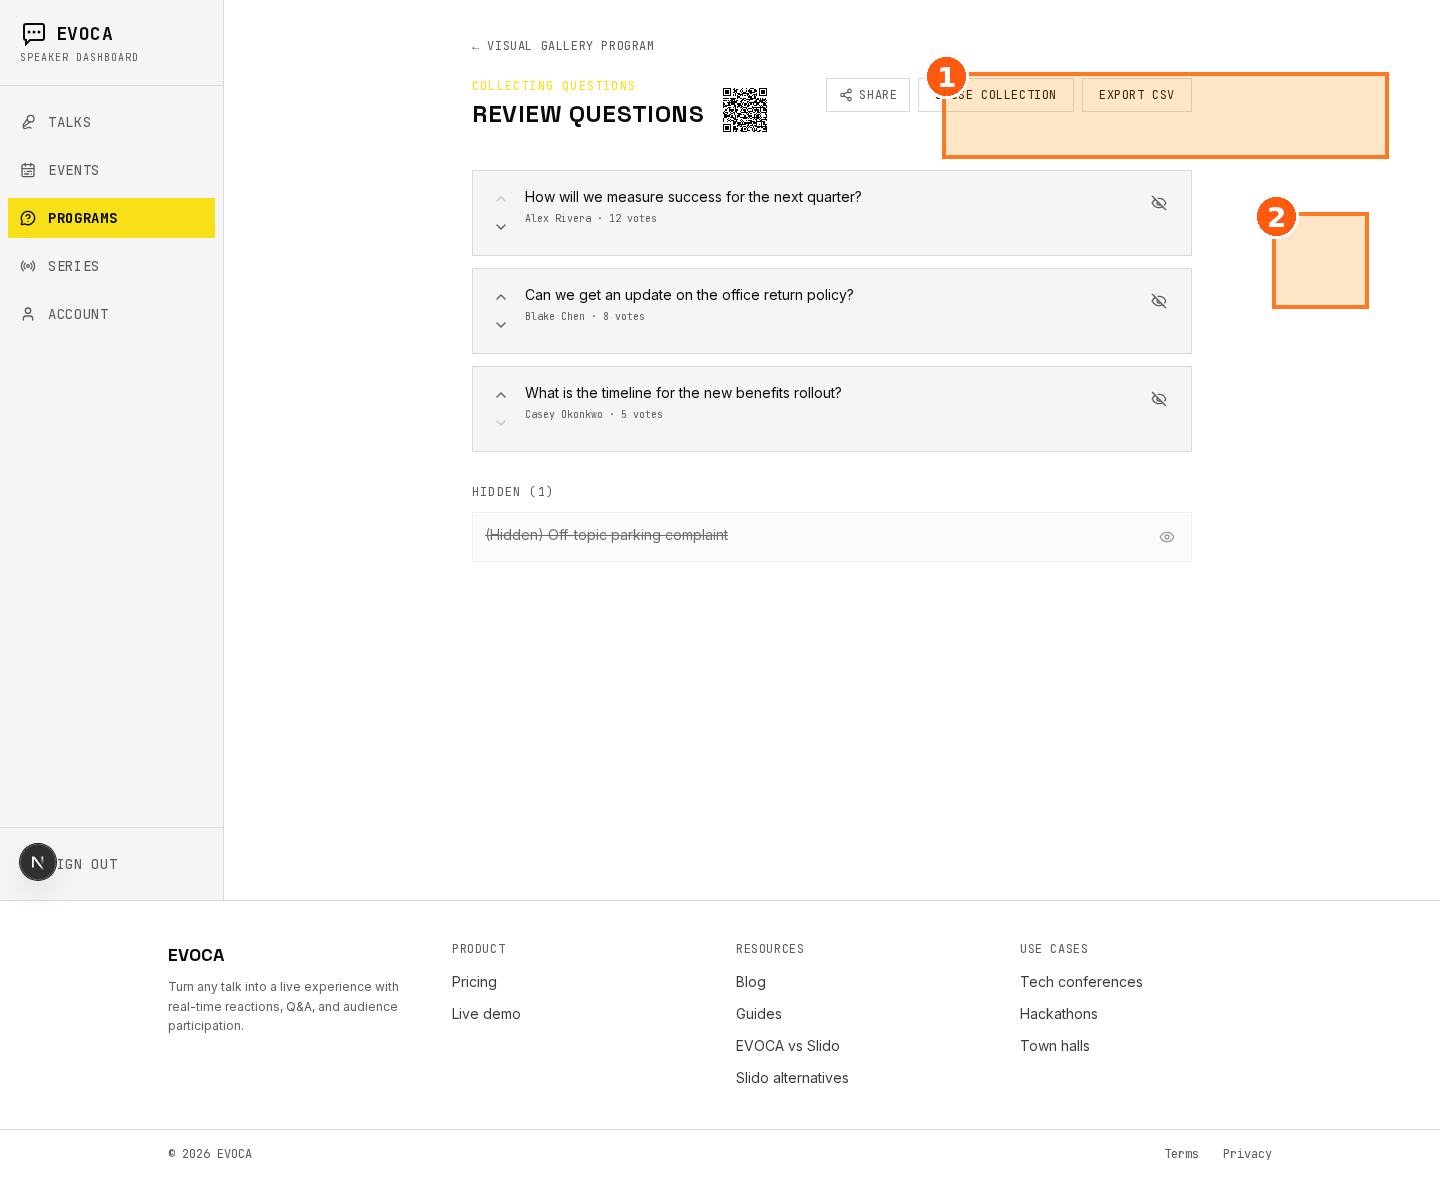Open EVOCA vs Slido link
This screenshot has height=1178, width=1440.
(788, 1046)
